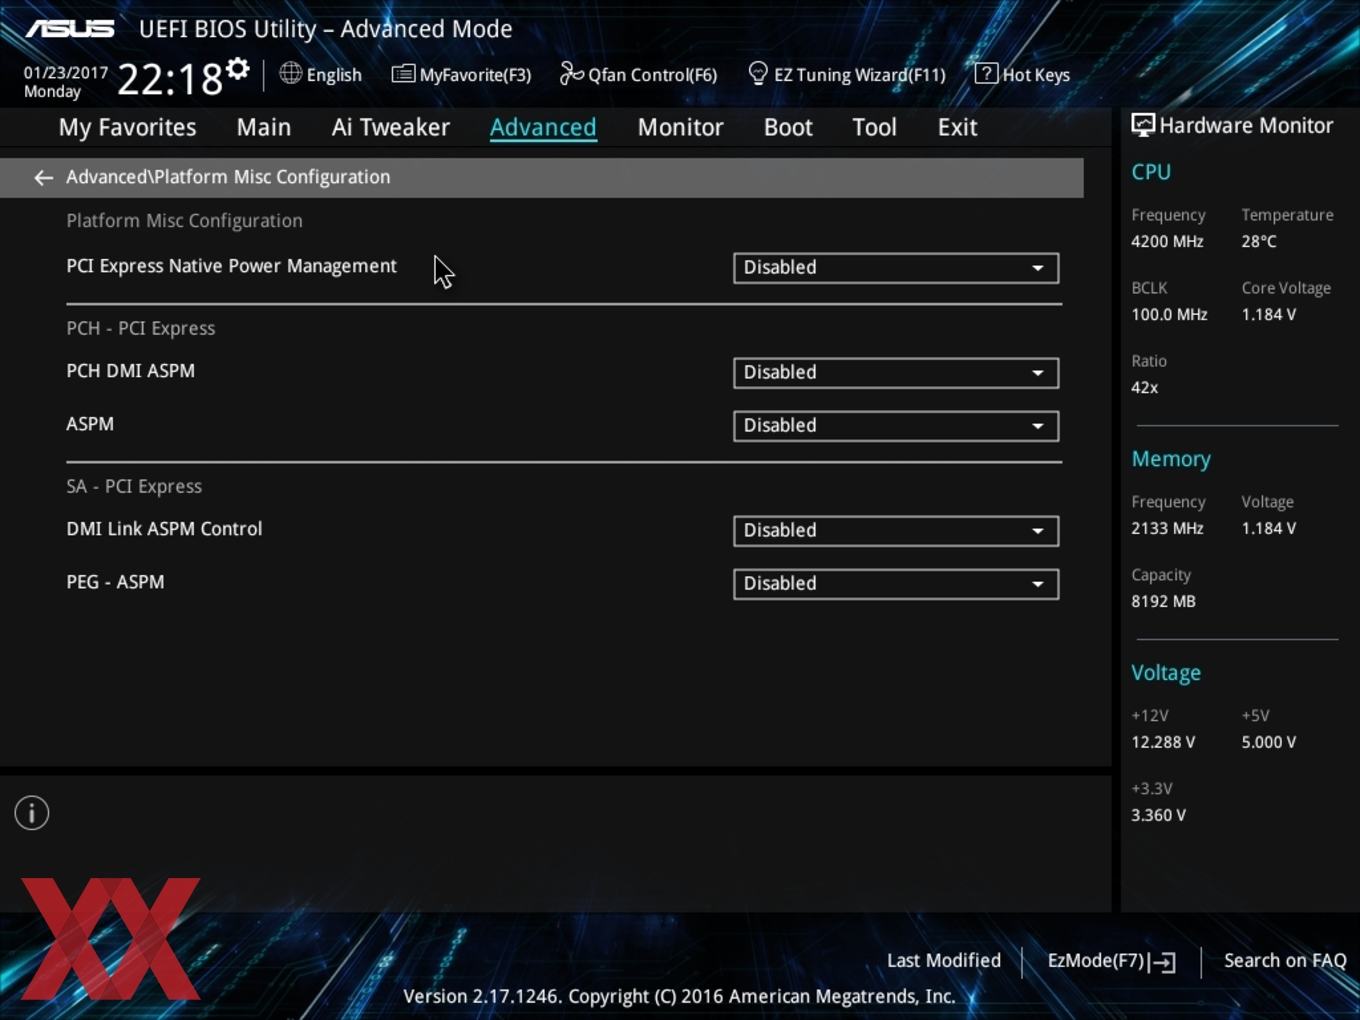The width and height of the screenshot is (1360, 1020).
Task: Click the Hot Keys question mark icon
Action: (985, 73)
